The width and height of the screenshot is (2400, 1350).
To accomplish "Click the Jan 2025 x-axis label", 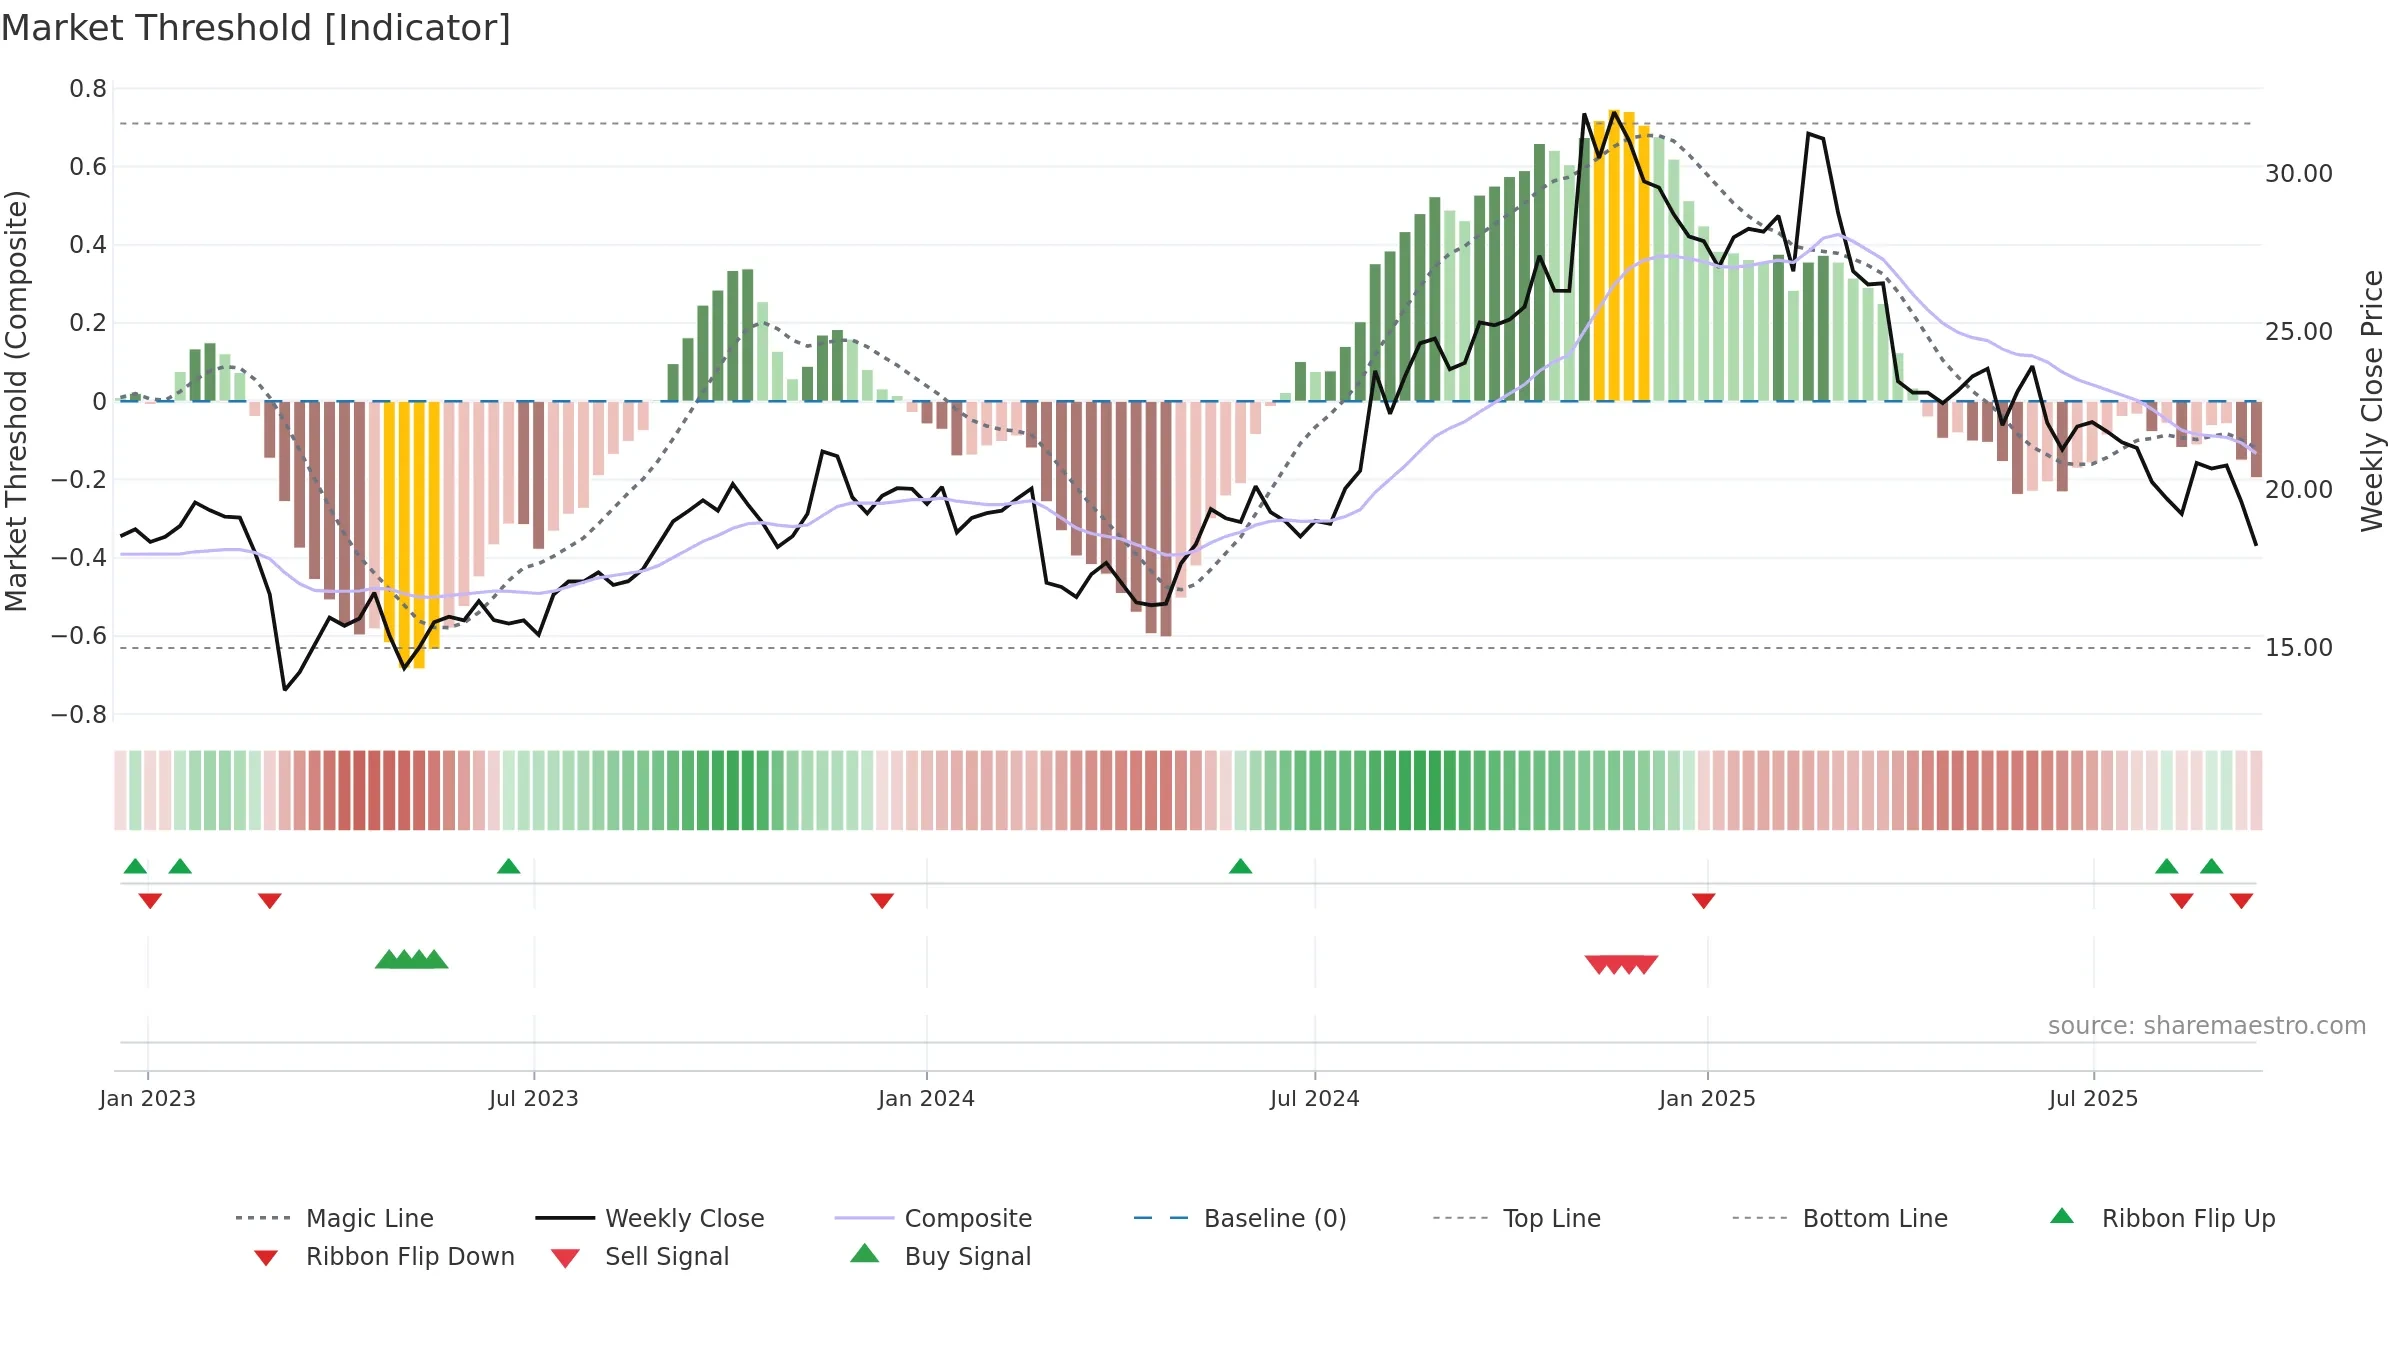I will coord(1708,1098).
